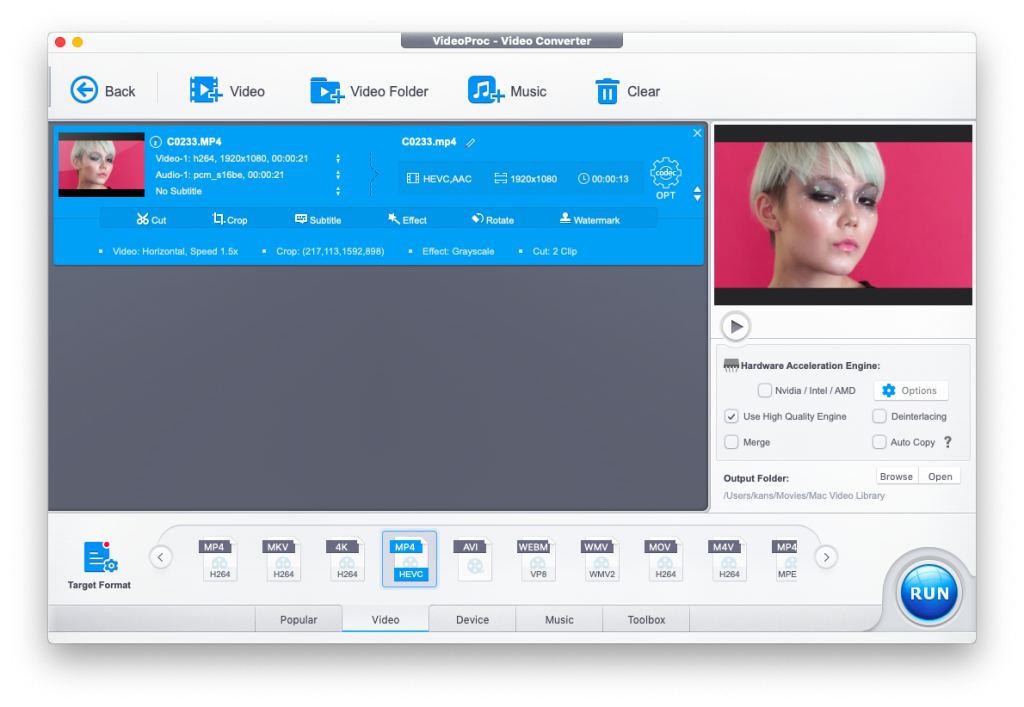Select MP4 HEVC format
1024x707 pixels.
(x=409, y=559)
